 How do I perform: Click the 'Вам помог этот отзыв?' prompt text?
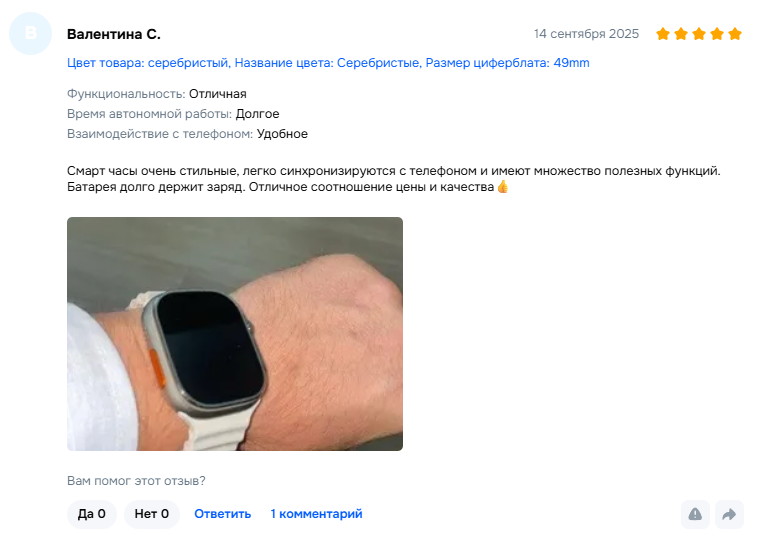pyautogui.click(x=136, y=481)
